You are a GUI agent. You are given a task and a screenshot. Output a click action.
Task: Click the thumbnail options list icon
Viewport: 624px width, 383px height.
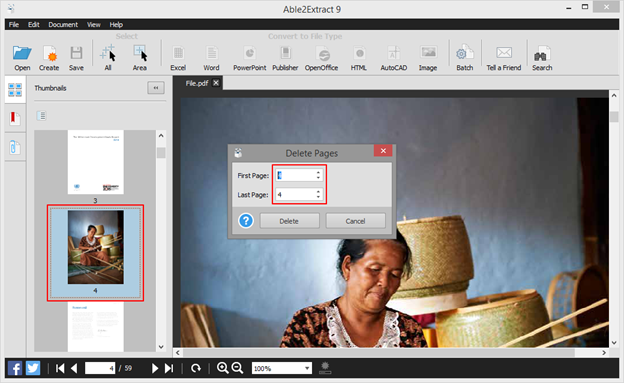tap(41, 116)
